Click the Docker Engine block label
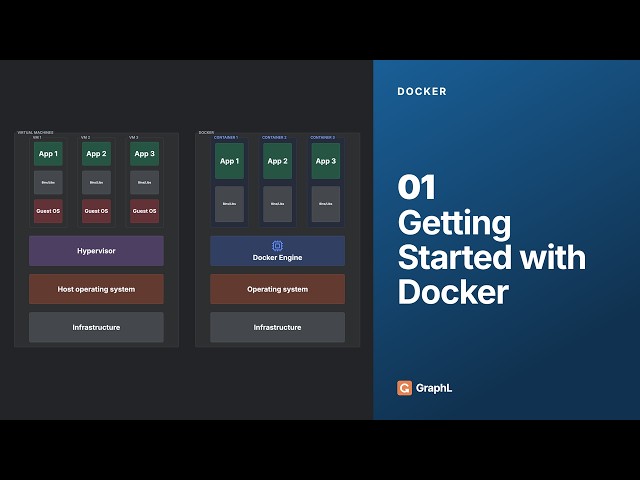 [278, 258]
